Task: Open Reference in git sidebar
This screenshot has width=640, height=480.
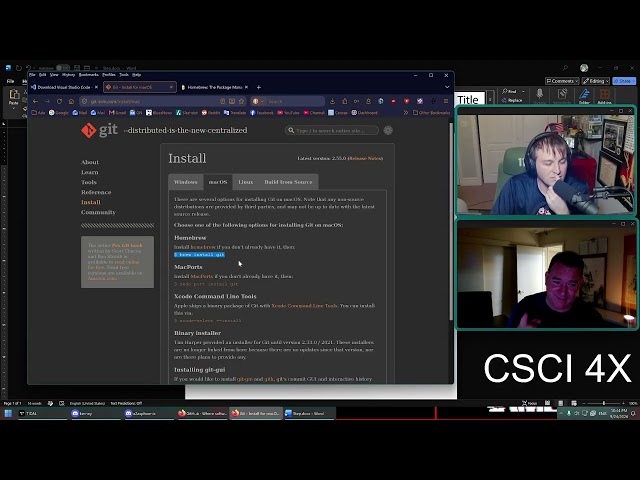Action: coord(96,192)
